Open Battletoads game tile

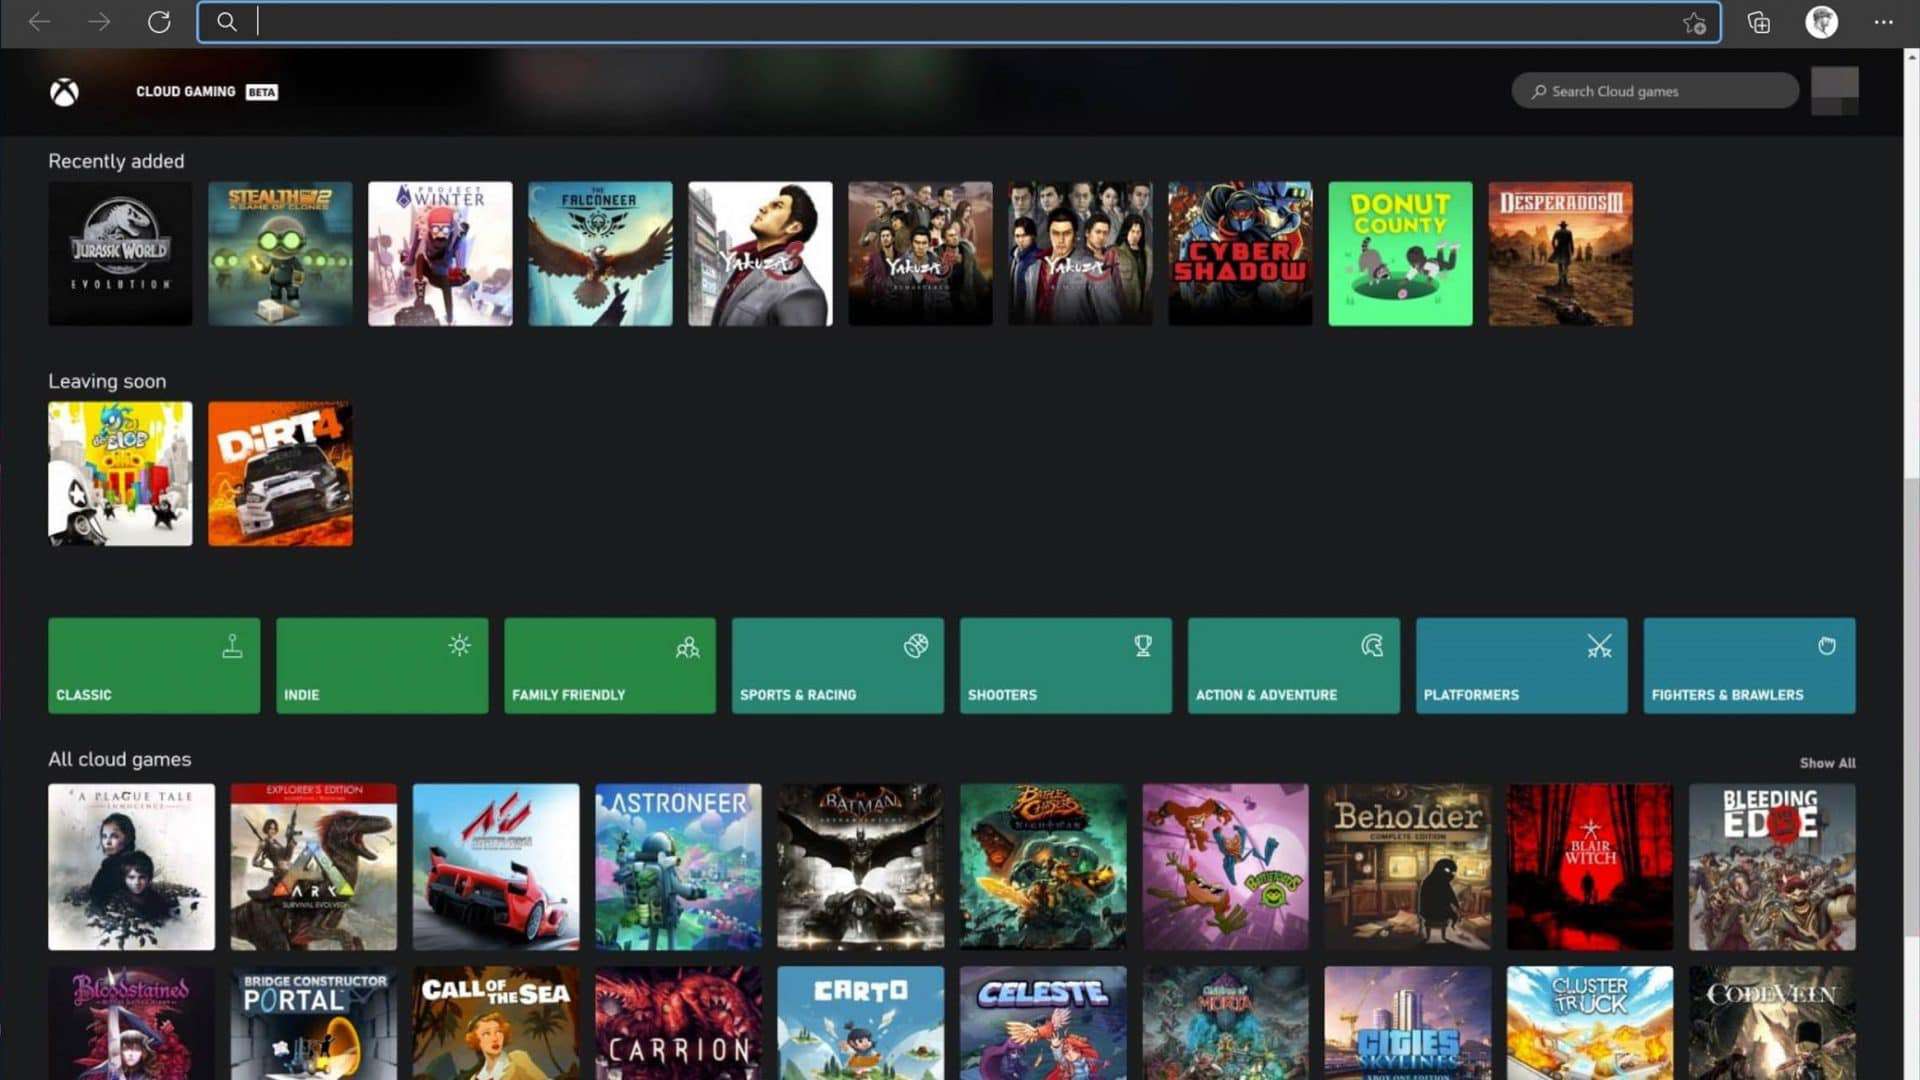coord(1225,867)
